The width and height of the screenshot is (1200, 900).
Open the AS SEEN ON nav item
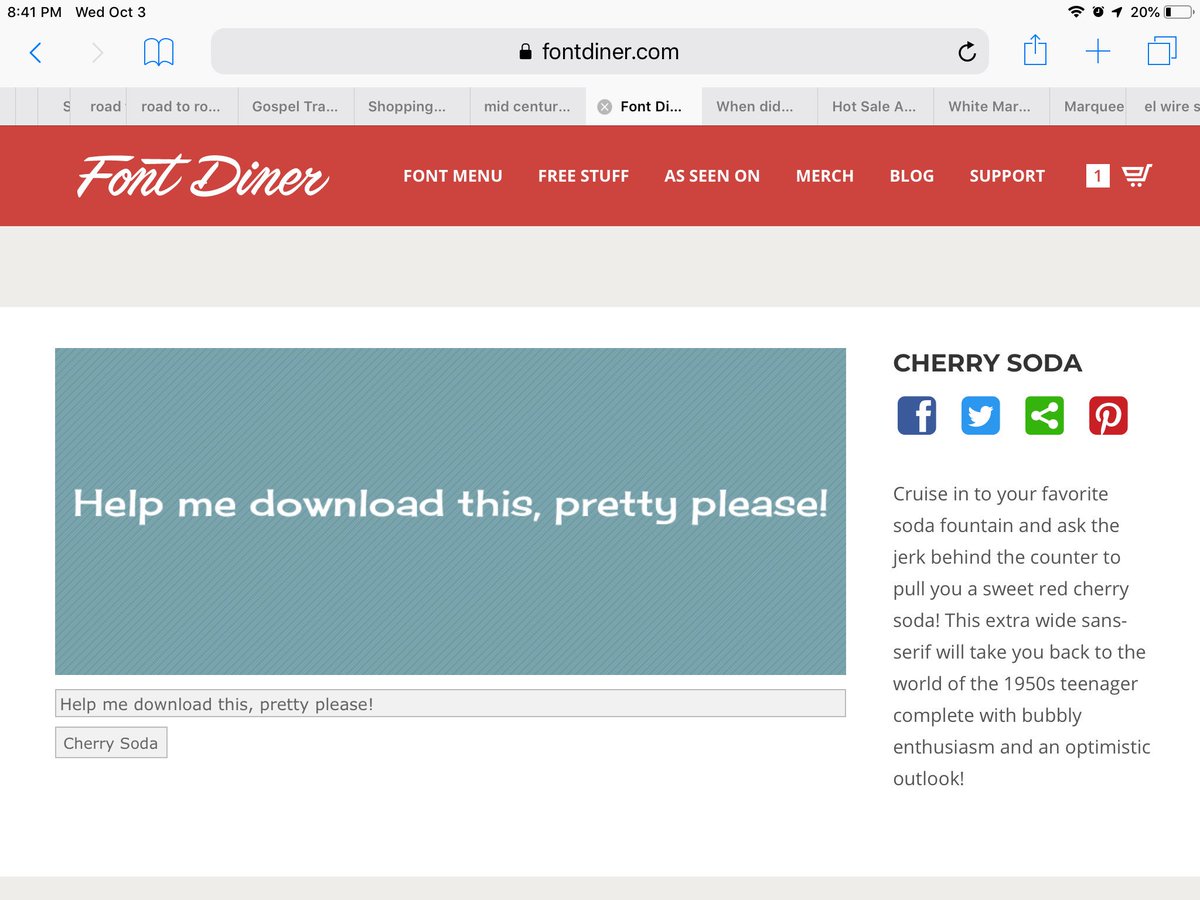[712, 176]
